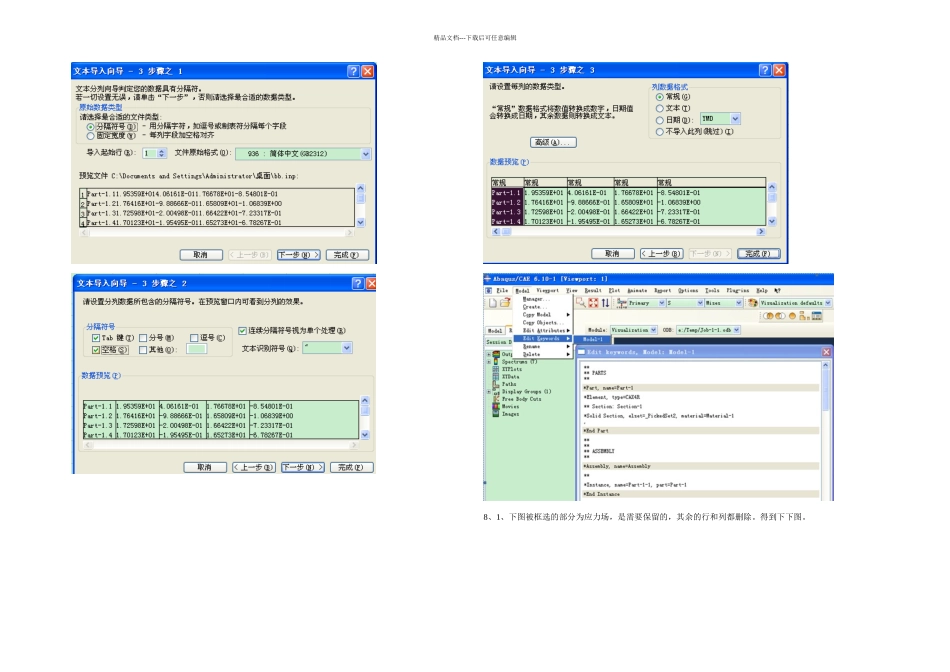950x672 pixels.
Task: Toggle the Tab 键 checkbox in step 2
Action: pyautogui.click(x=96, y=338)
